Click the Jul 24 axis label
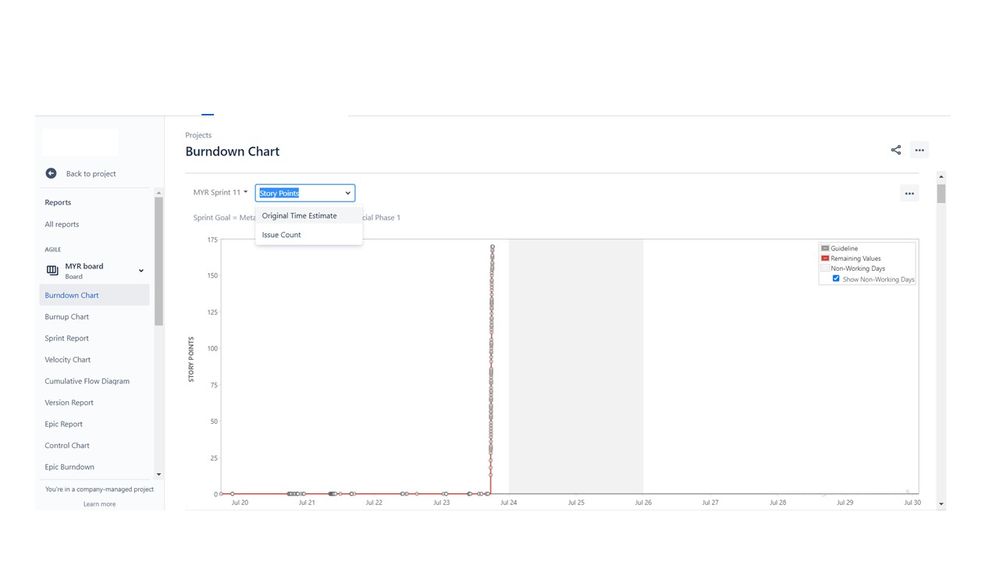999x562 pixels. 508,503
